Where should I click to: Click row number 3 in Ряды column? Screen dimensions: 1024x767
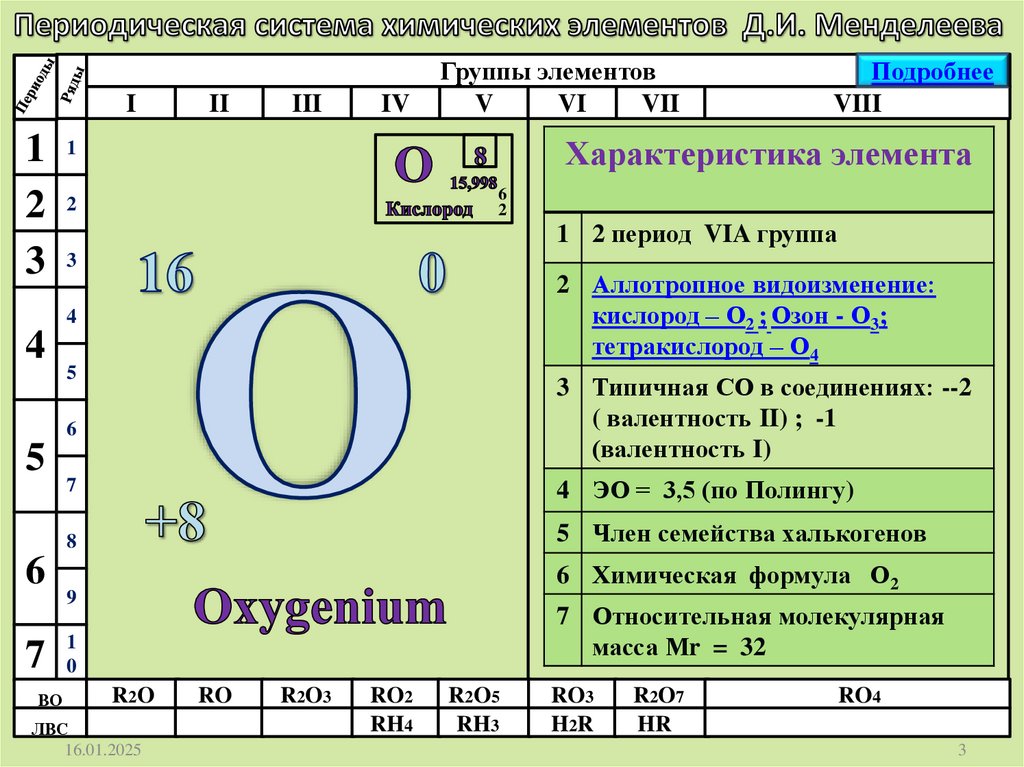tap(71, 259)
